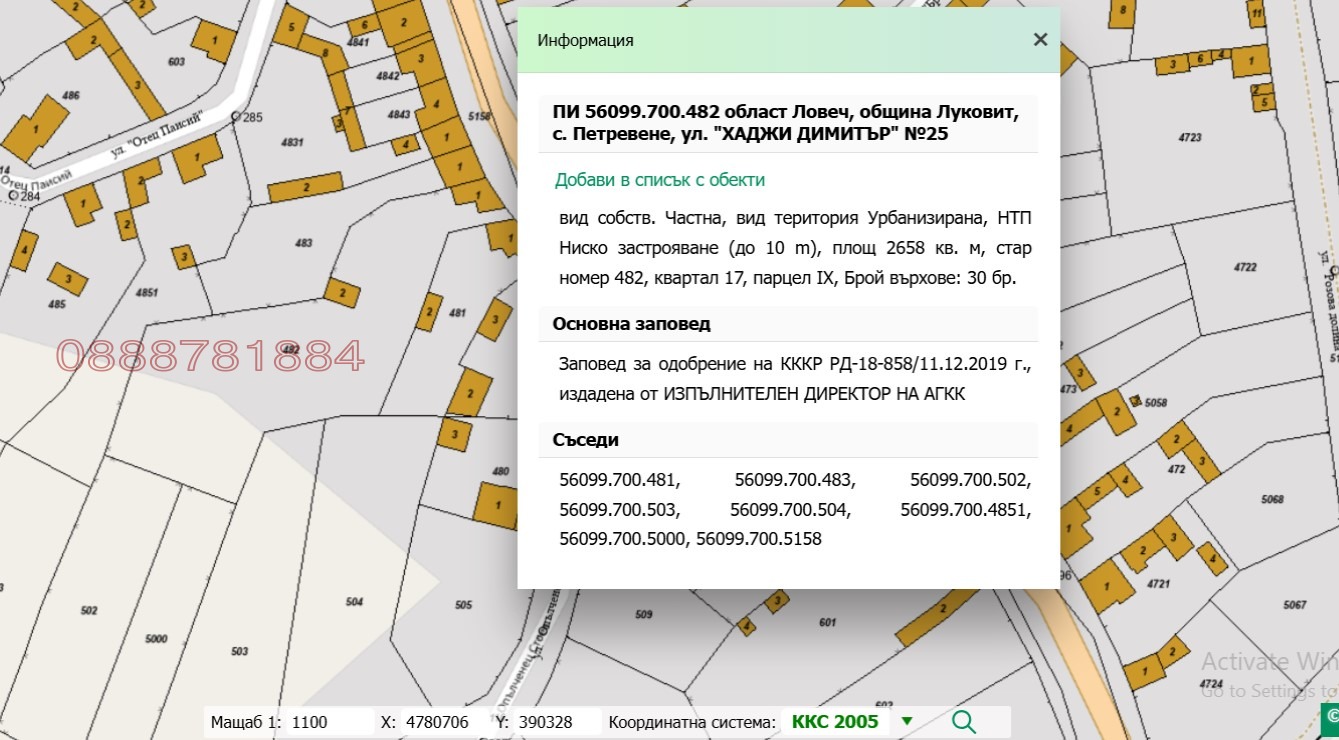Select parcel 4723 on the map
The image size is (1339, 740).
(1190, 135)
